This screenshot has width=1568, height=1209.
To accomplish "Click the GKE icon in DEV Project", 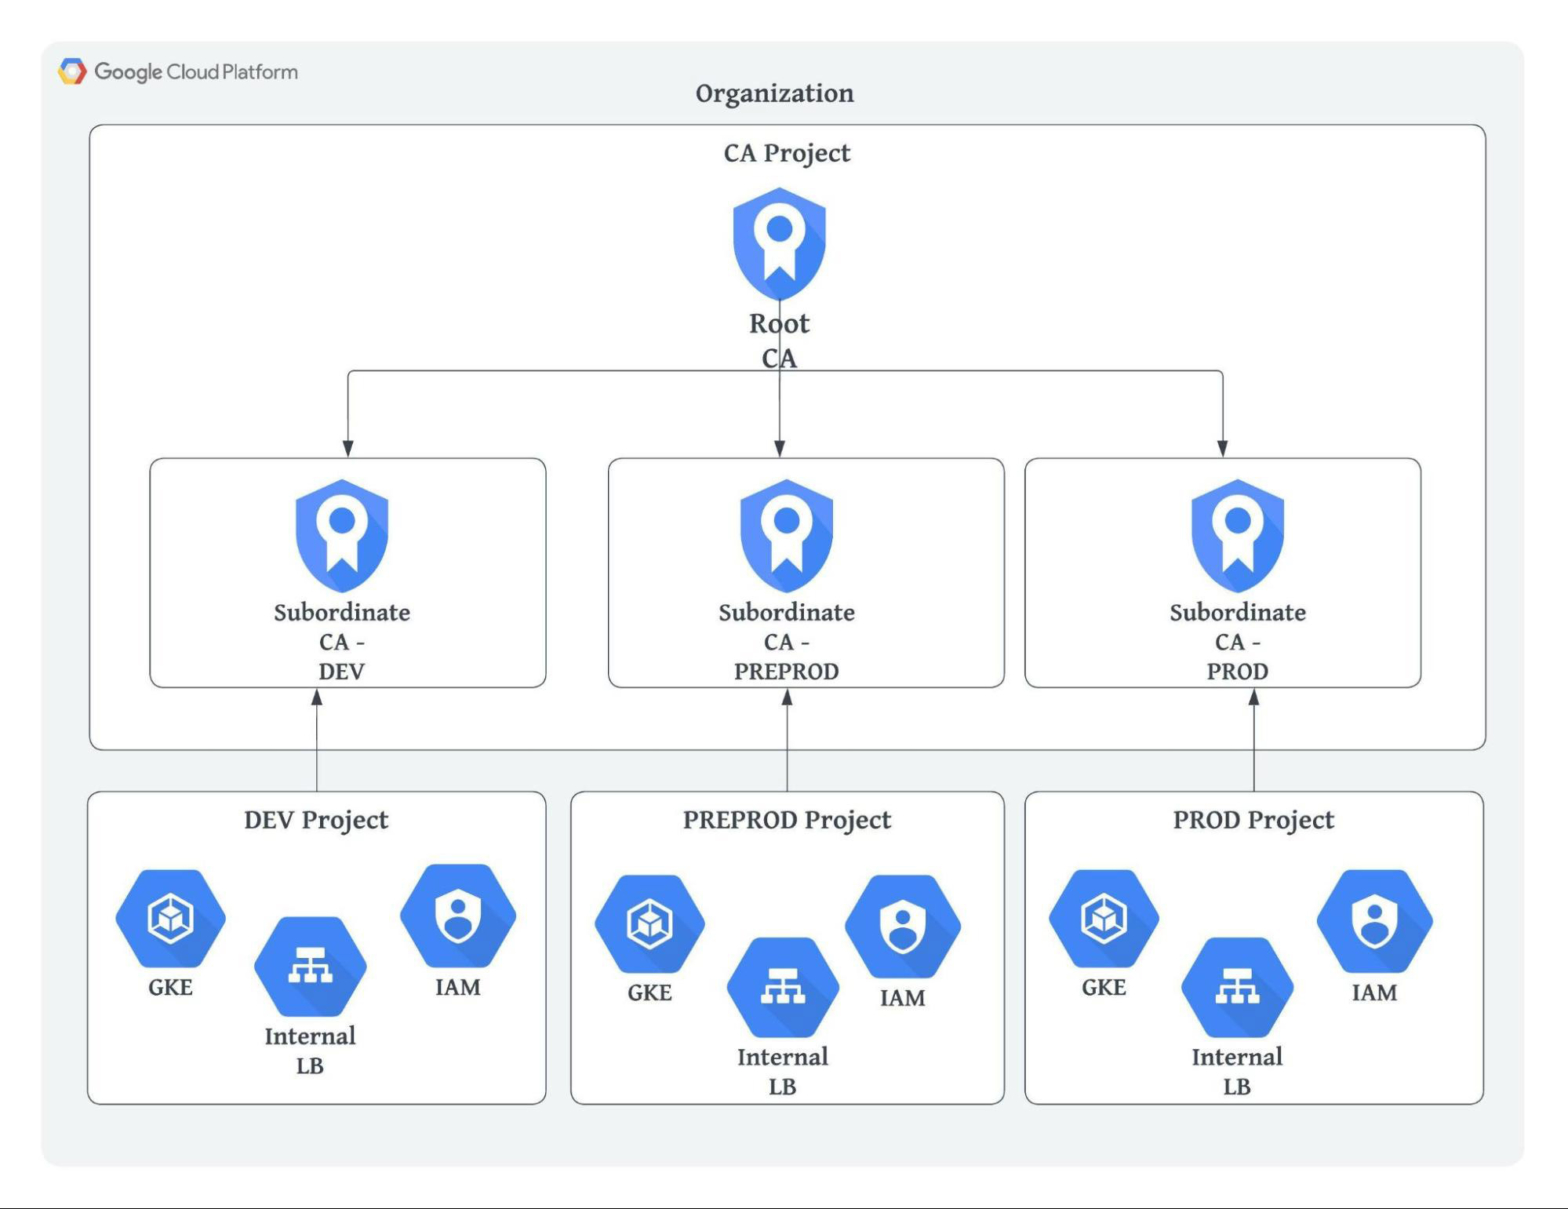I will (x=170, y=918).
